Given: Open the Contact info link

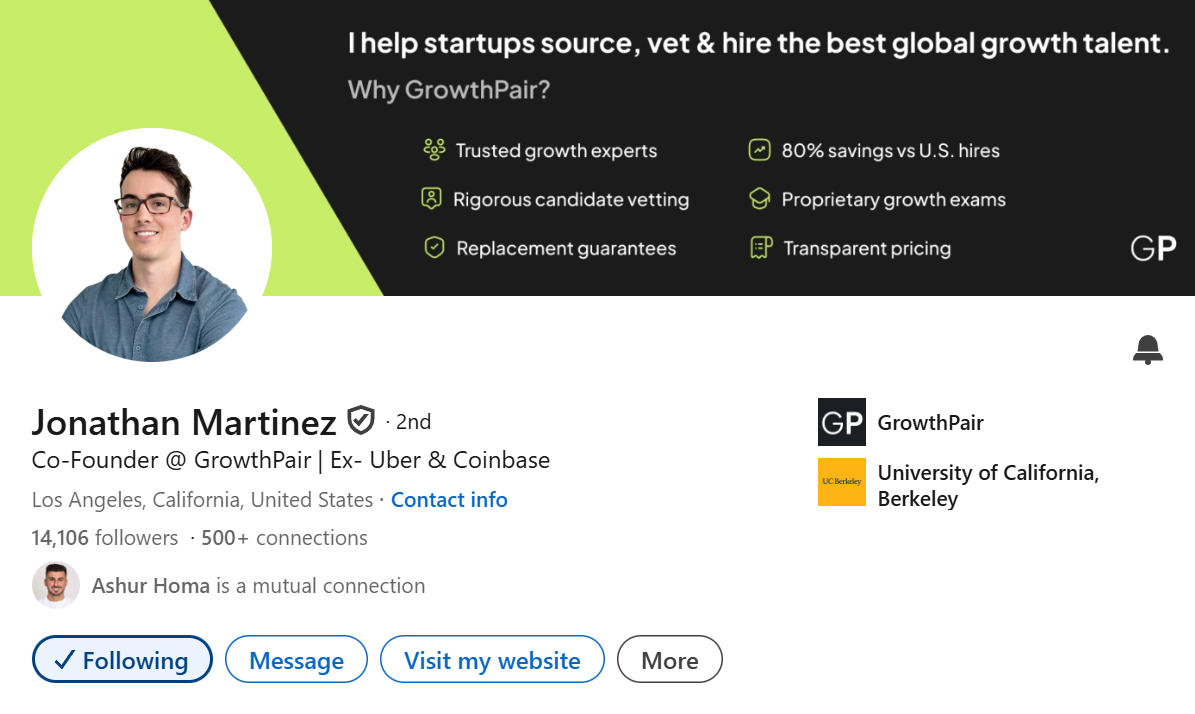Looking at the screenshot, I should (x=449, y=499).
